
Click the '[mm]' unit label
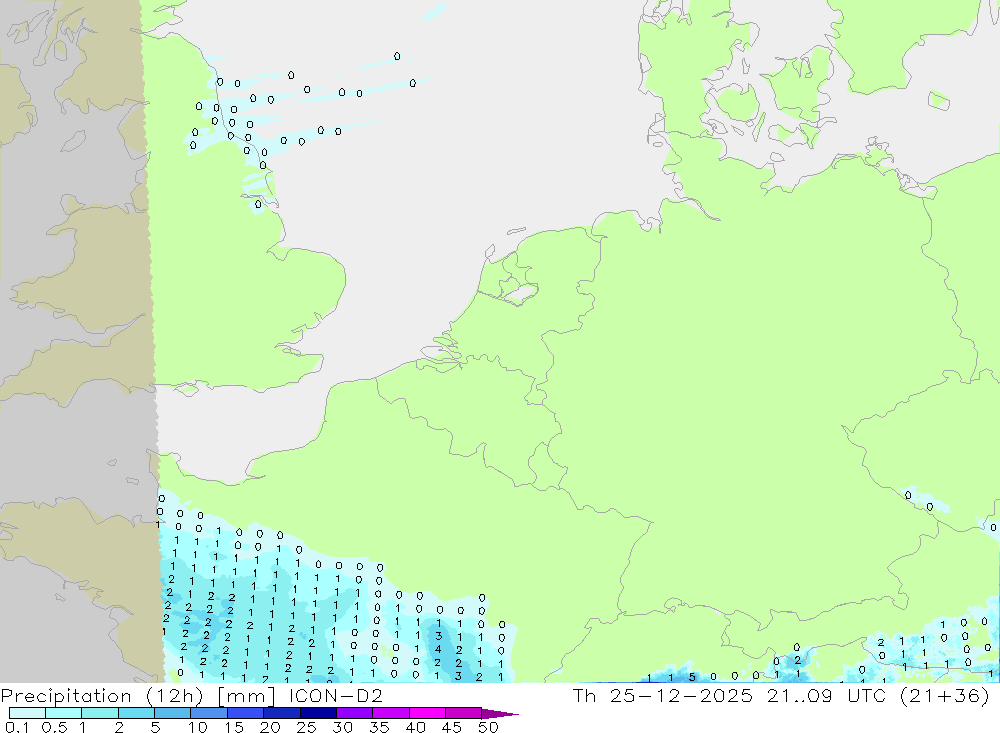[x=246, y=695]
